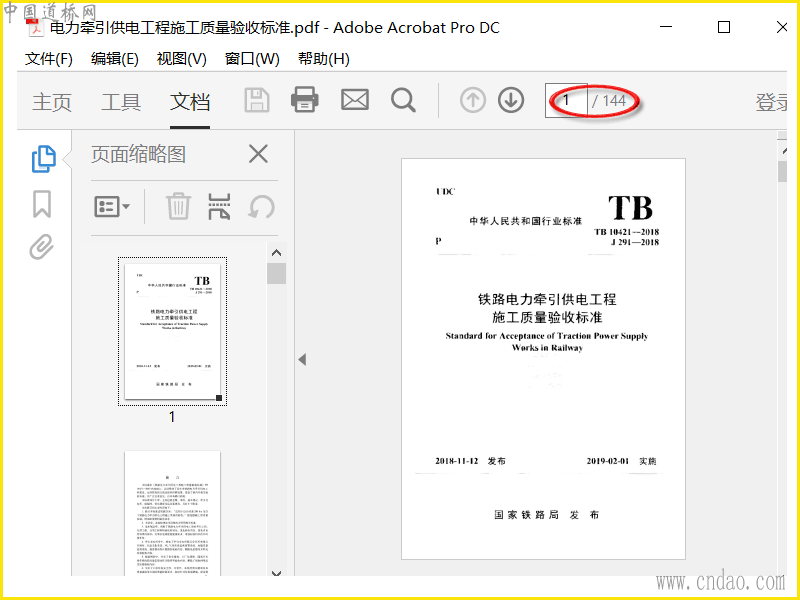Click the page count / 144 text
This screenshot has width=800, height=600.
609,101
